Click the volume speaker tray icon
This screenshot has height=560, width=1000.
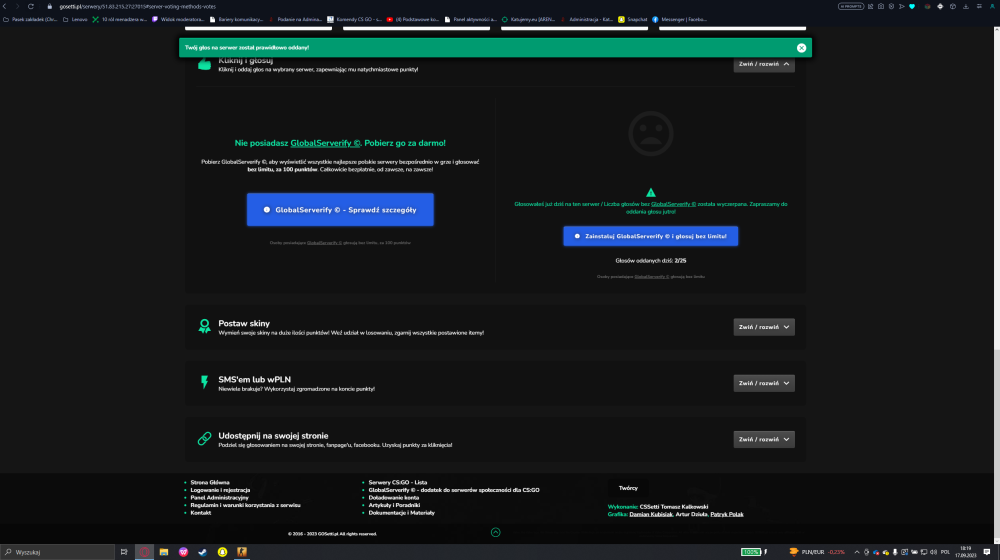pos(934,552)
